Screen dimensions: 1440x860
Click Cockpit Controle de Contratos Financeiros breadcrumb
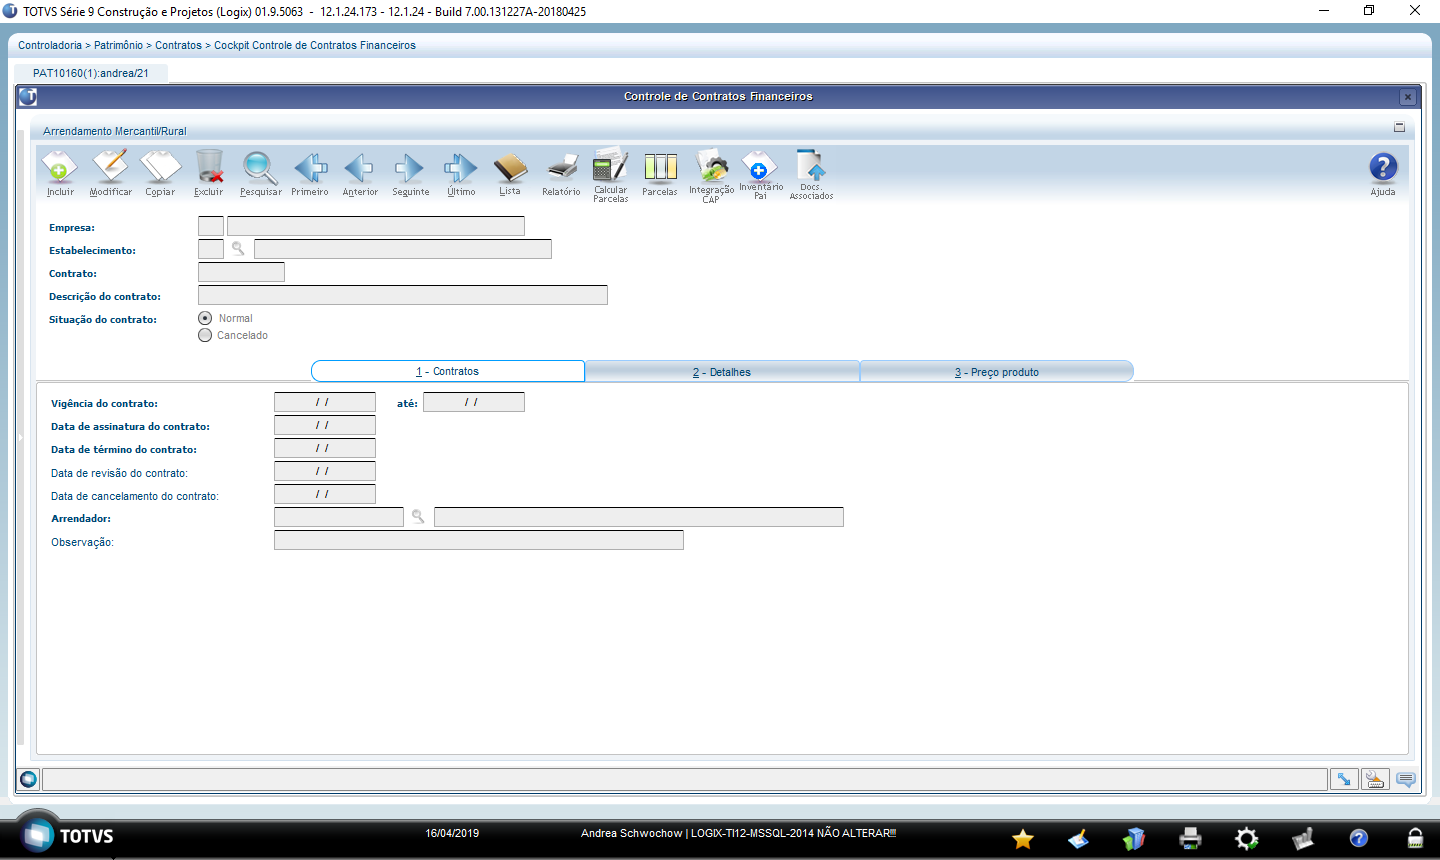(315, 45)
